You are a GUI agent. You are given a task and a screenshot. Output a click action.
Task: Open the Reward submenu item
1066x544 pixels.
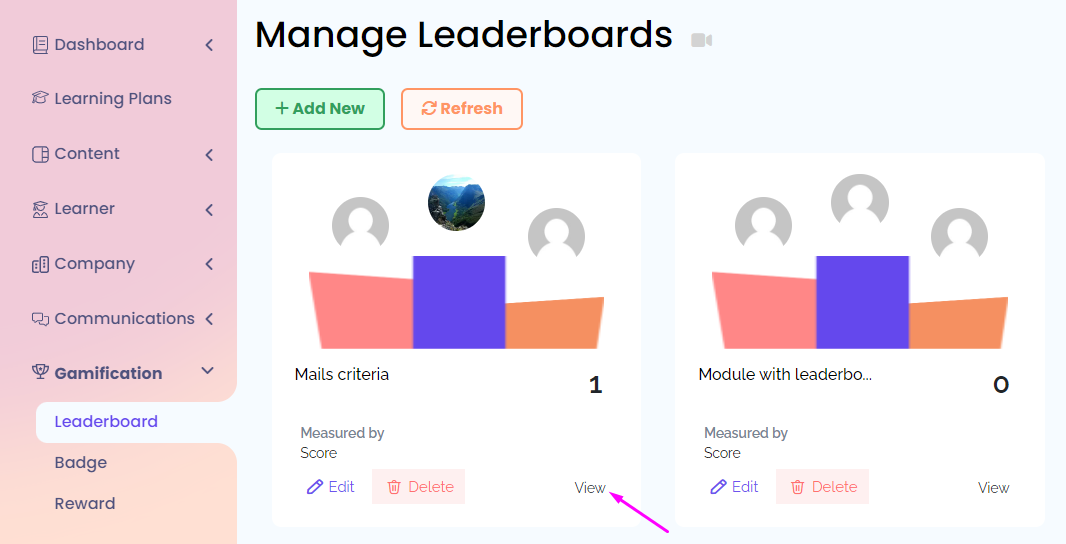coord(84,504)
